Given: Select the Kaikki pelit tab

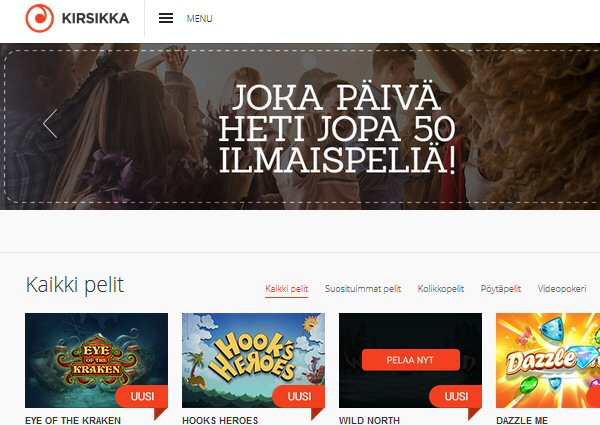Looking at the screenshot, I should pyautogui.click(x=287, y=289).
